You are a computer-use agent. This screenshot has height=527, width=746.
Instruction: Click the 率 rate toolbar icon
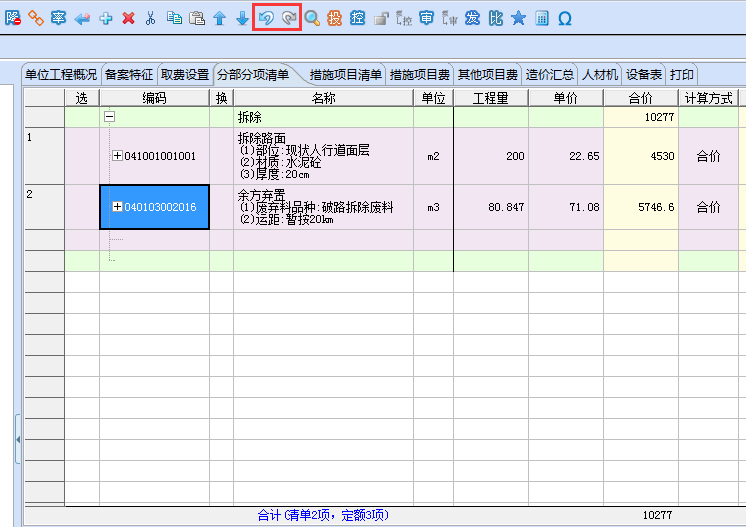pos(59,18)
